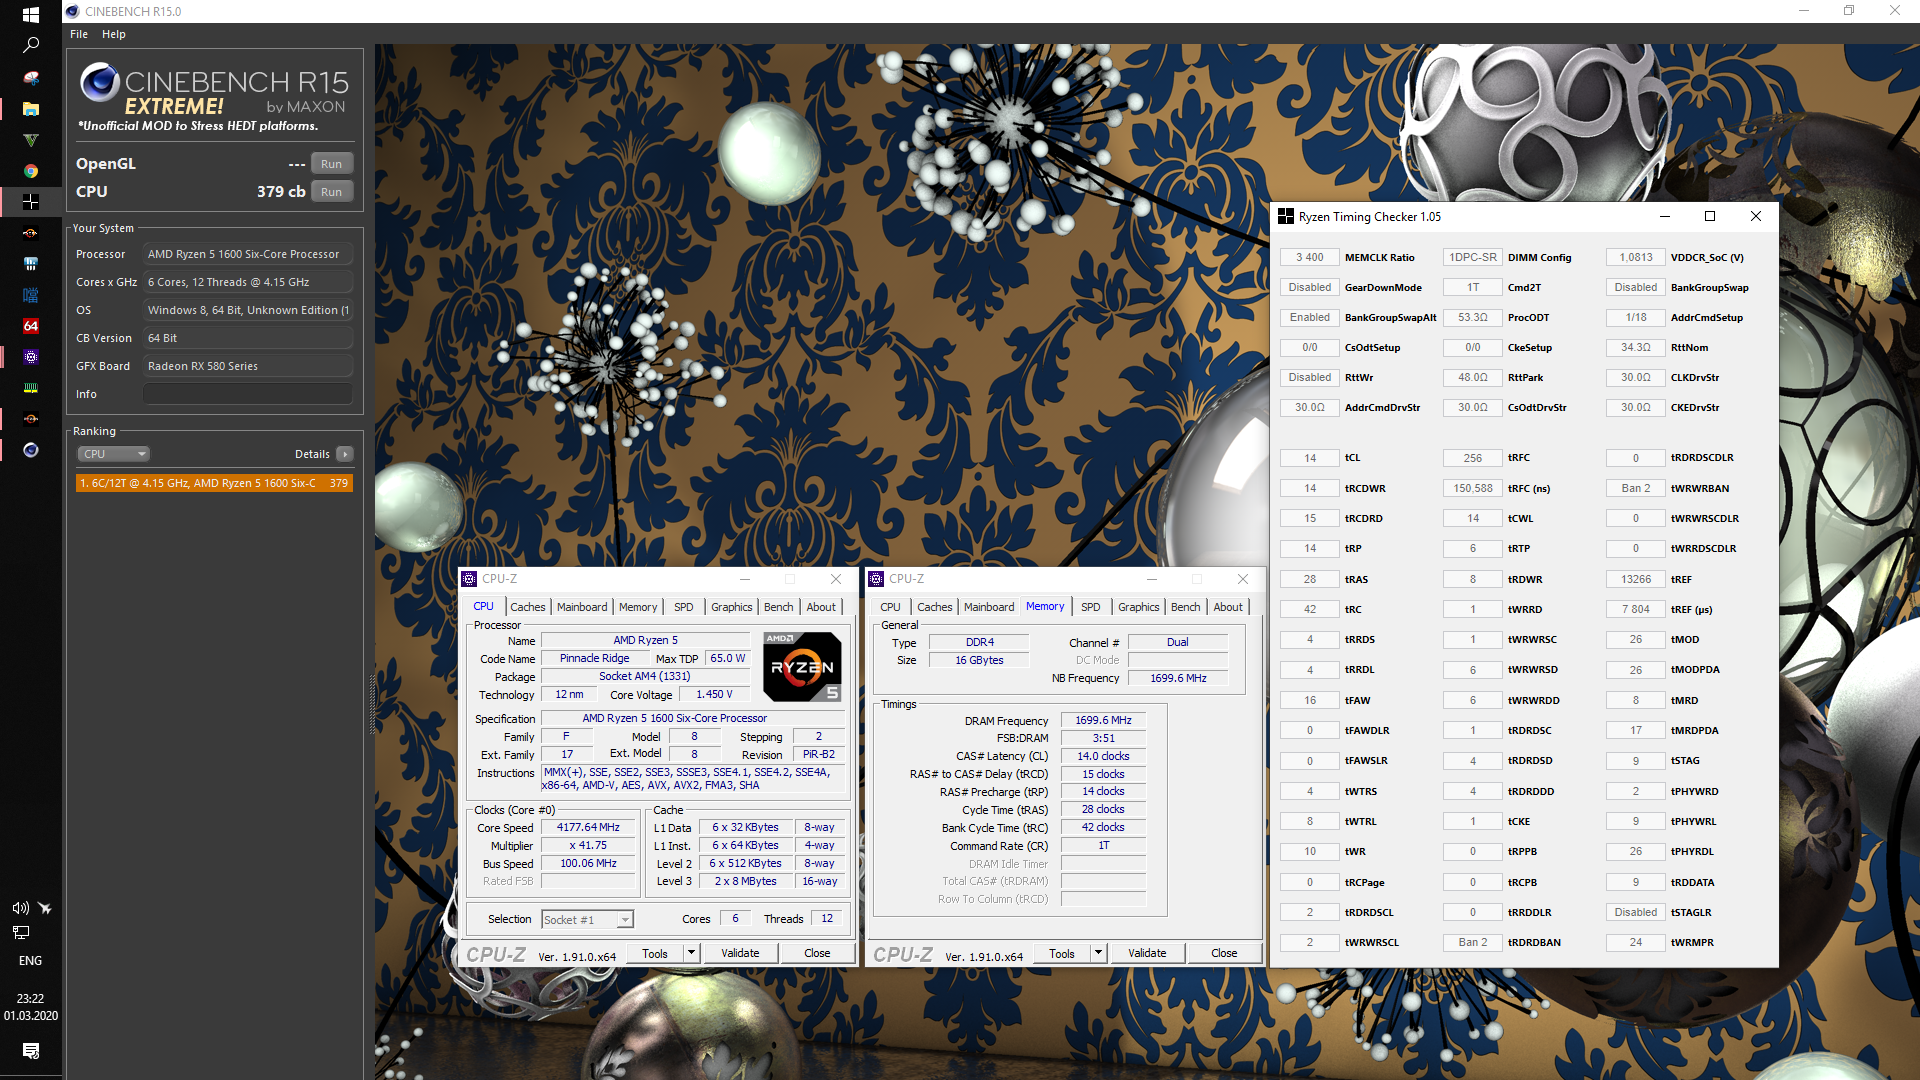The width and height of the screenshot is (1920, 1080).
Task: Click Validate in the CPU-Z processor window
Action: tap(740, 953)
